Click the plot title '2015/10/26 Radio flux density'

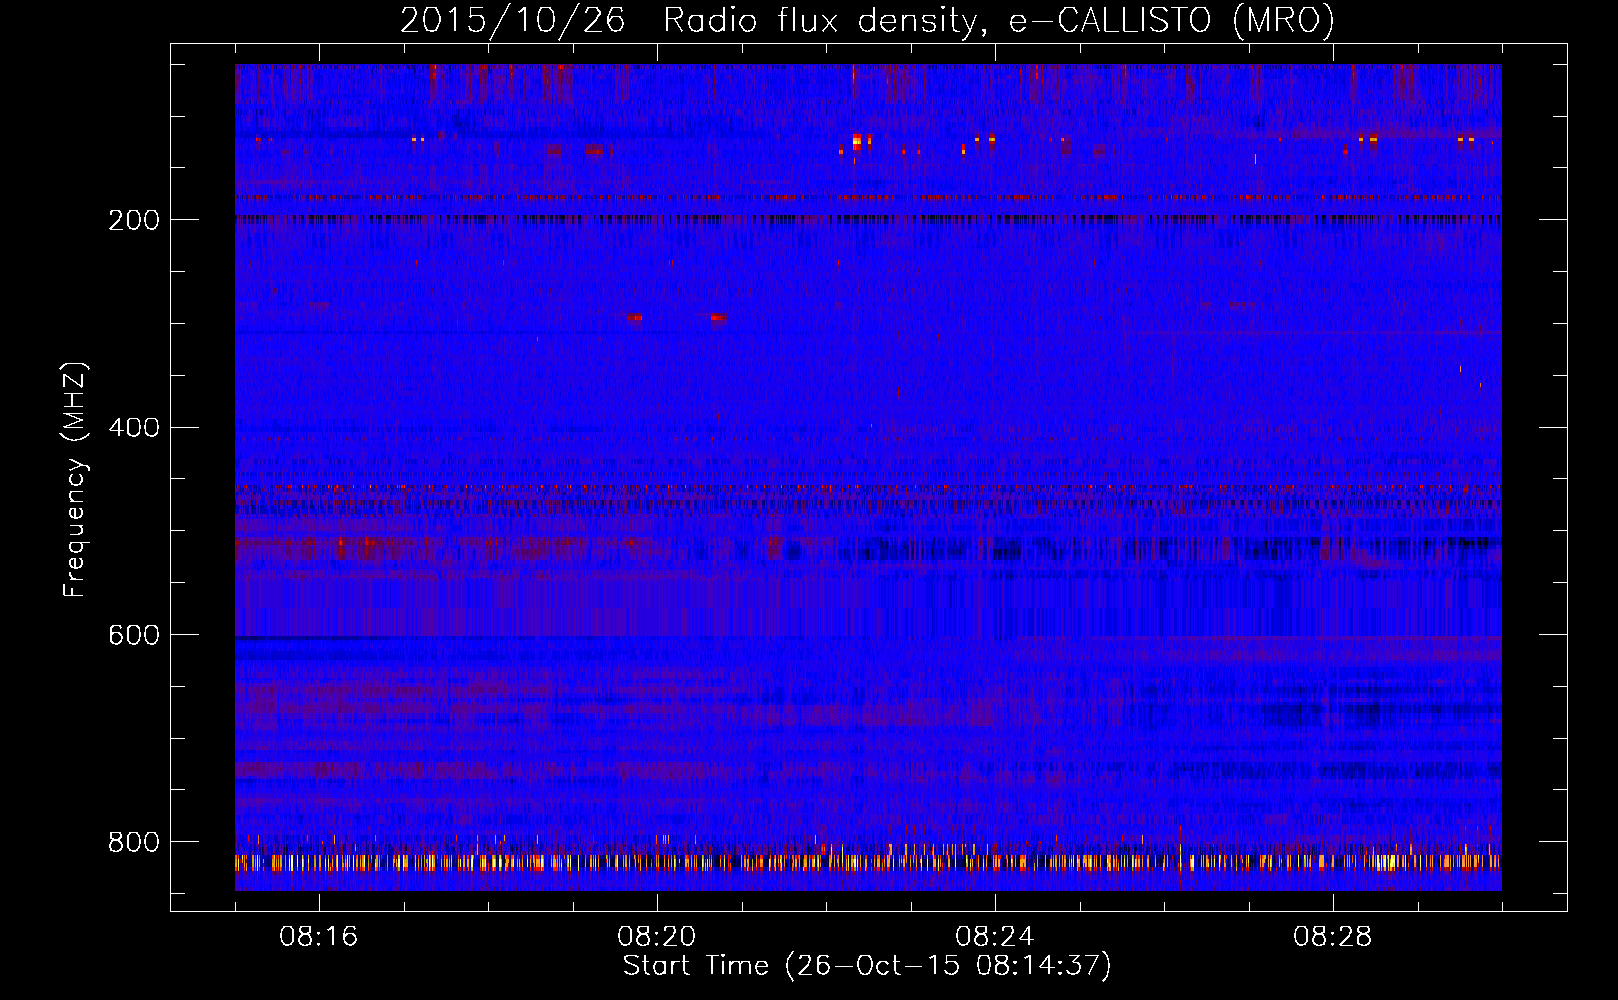868,20
